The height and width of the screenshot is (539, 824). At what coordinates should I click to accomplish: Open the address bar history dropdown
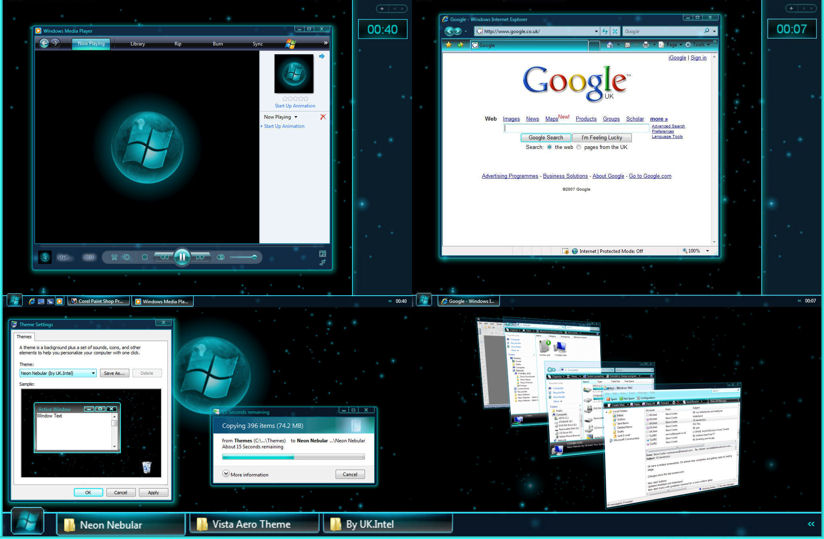[x=596, y=32]
